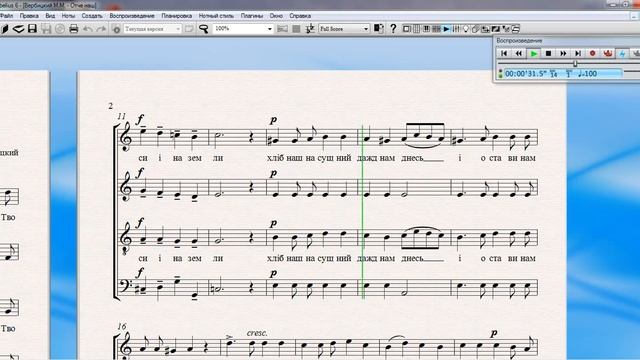
Task: Click the green Play button
Action: coord(533,53)
